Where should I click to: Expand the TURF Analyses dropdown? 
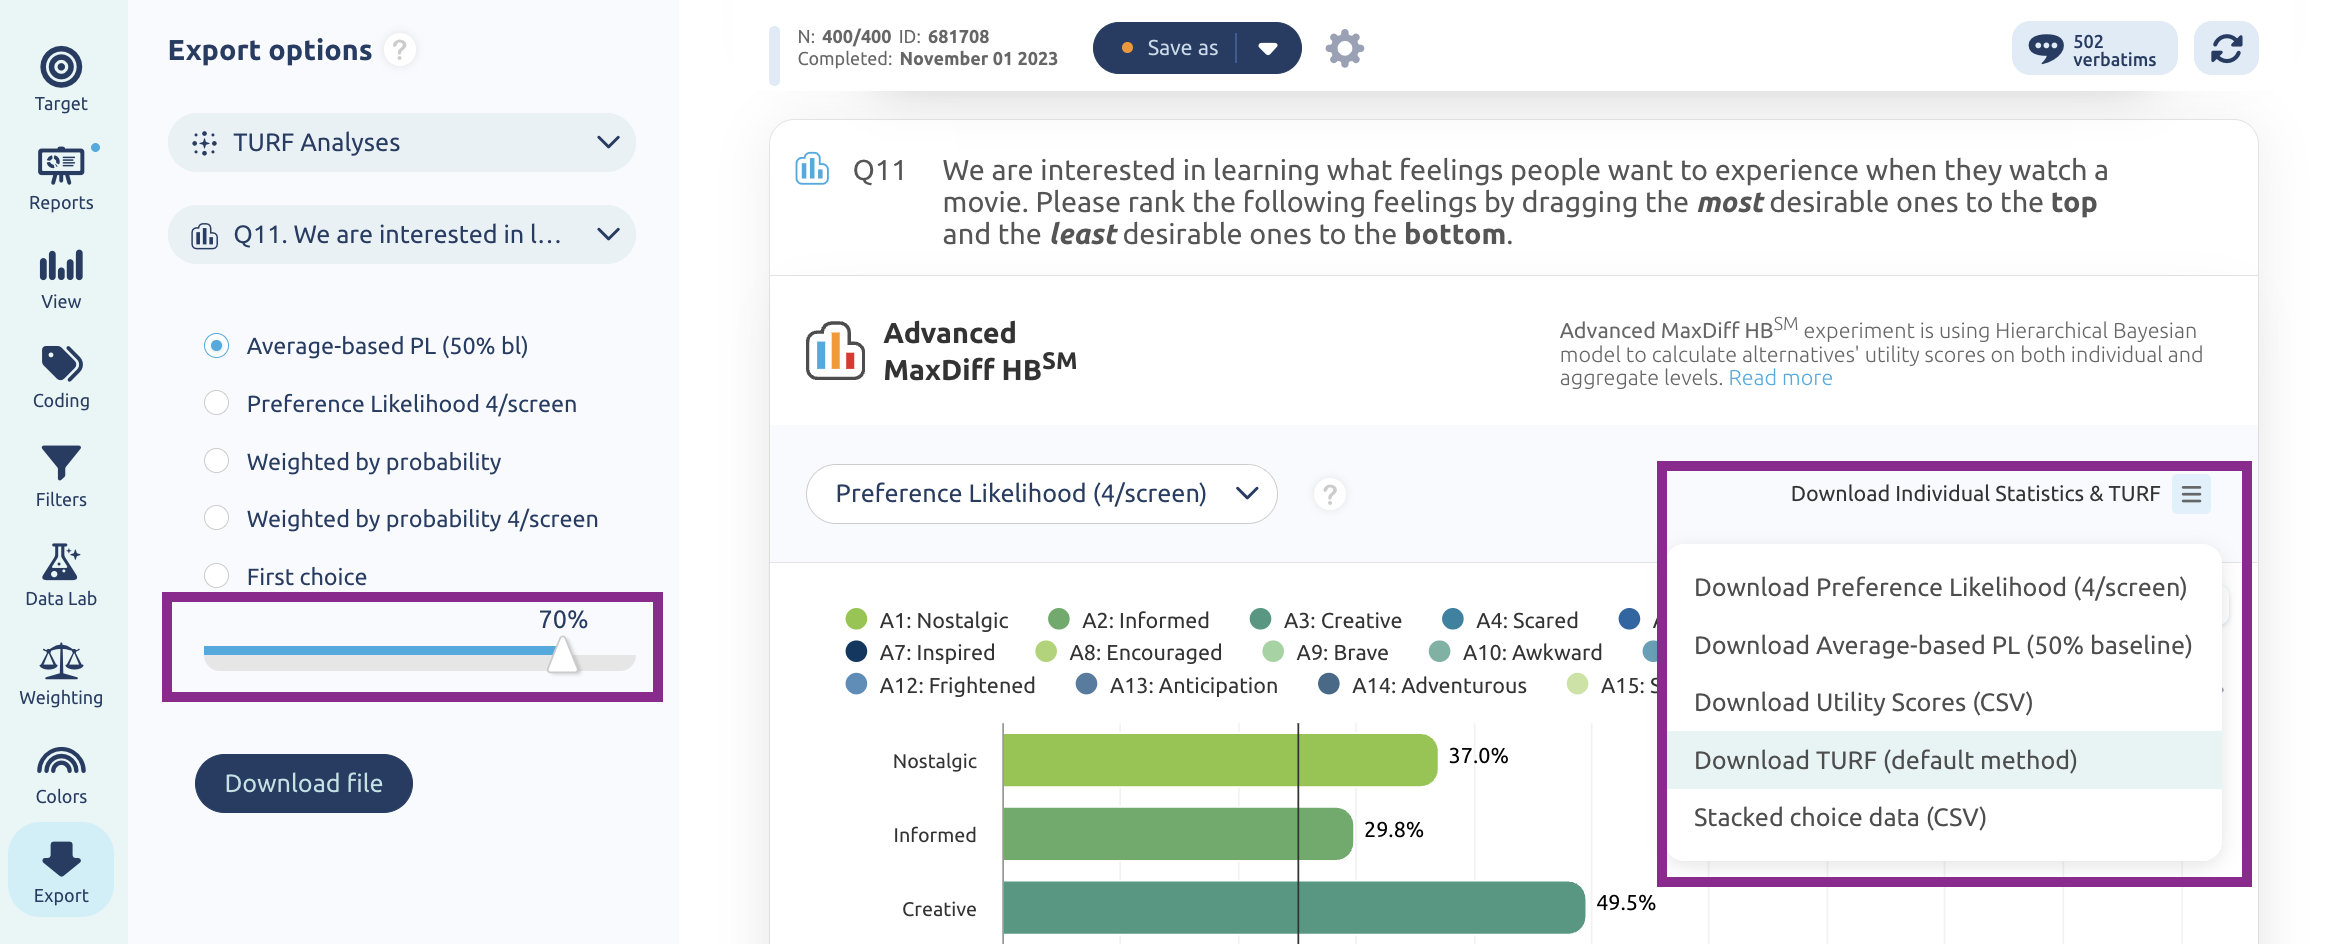point(402,142)
